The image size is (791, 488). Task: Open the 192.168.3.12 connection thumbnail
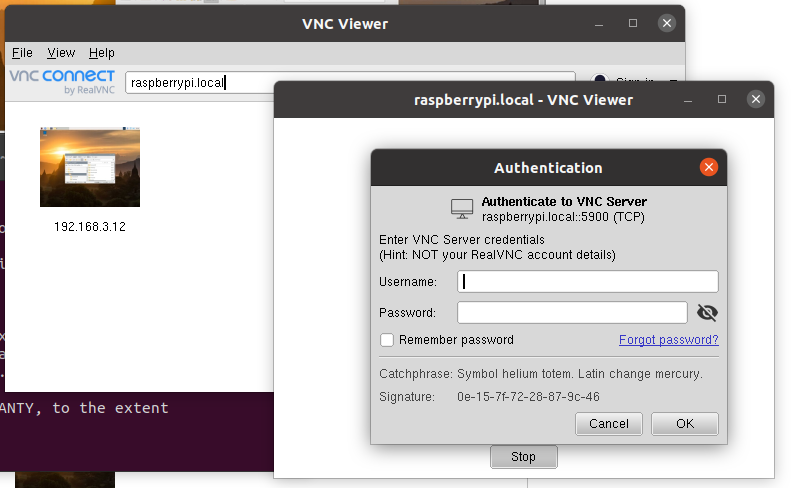point(90,167)
